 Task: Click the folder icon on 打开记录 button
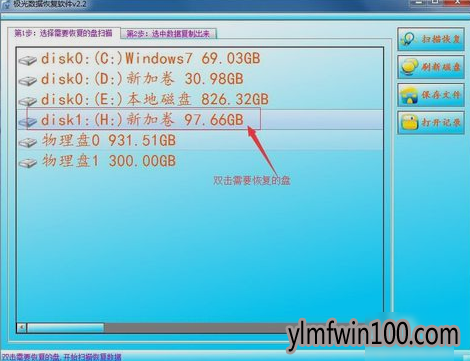[410, 123]
